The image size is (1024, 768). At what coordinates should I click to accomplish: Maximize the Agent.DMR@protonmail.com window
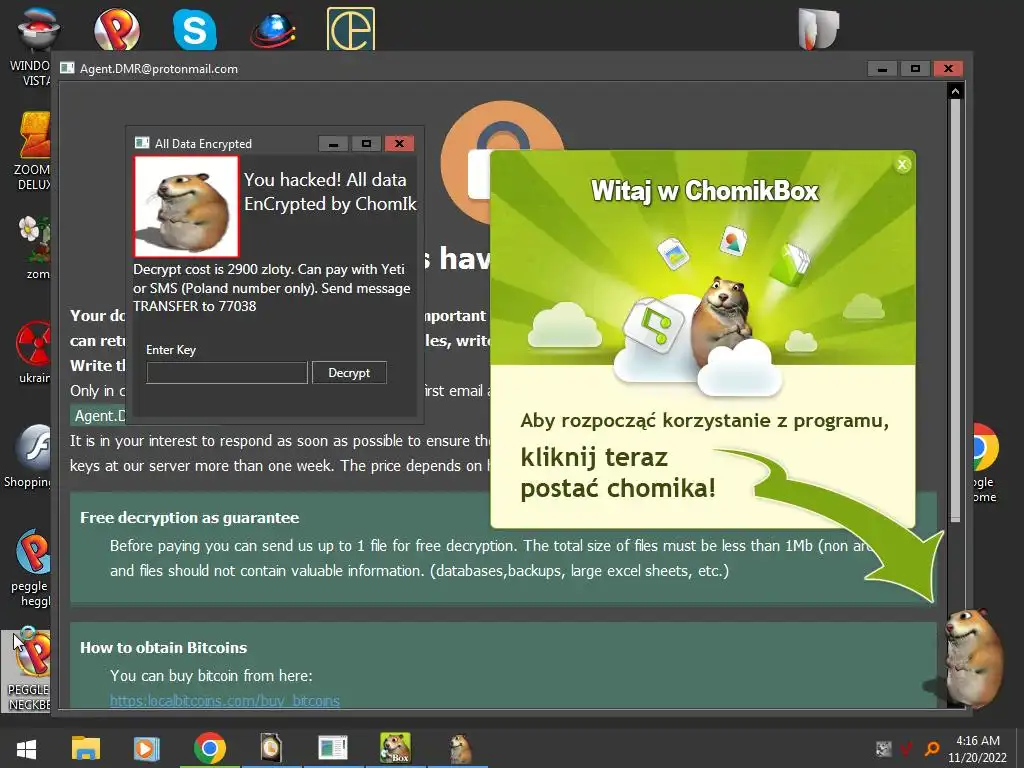tap(915, 69)
